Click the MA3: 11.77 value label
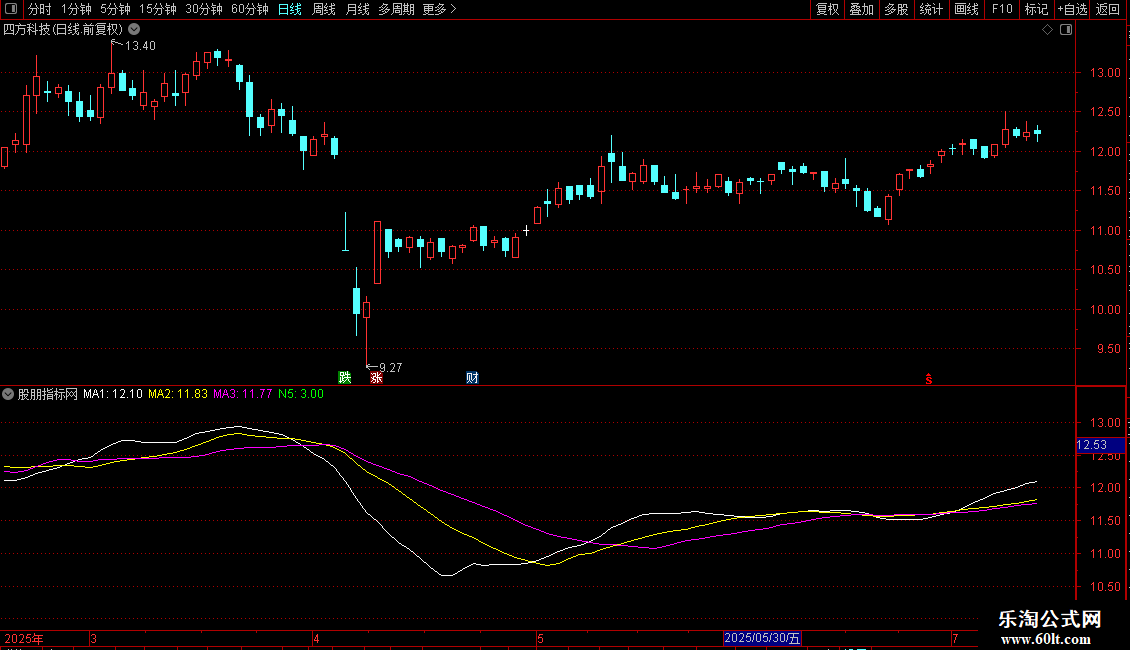 tap(242, 394)
